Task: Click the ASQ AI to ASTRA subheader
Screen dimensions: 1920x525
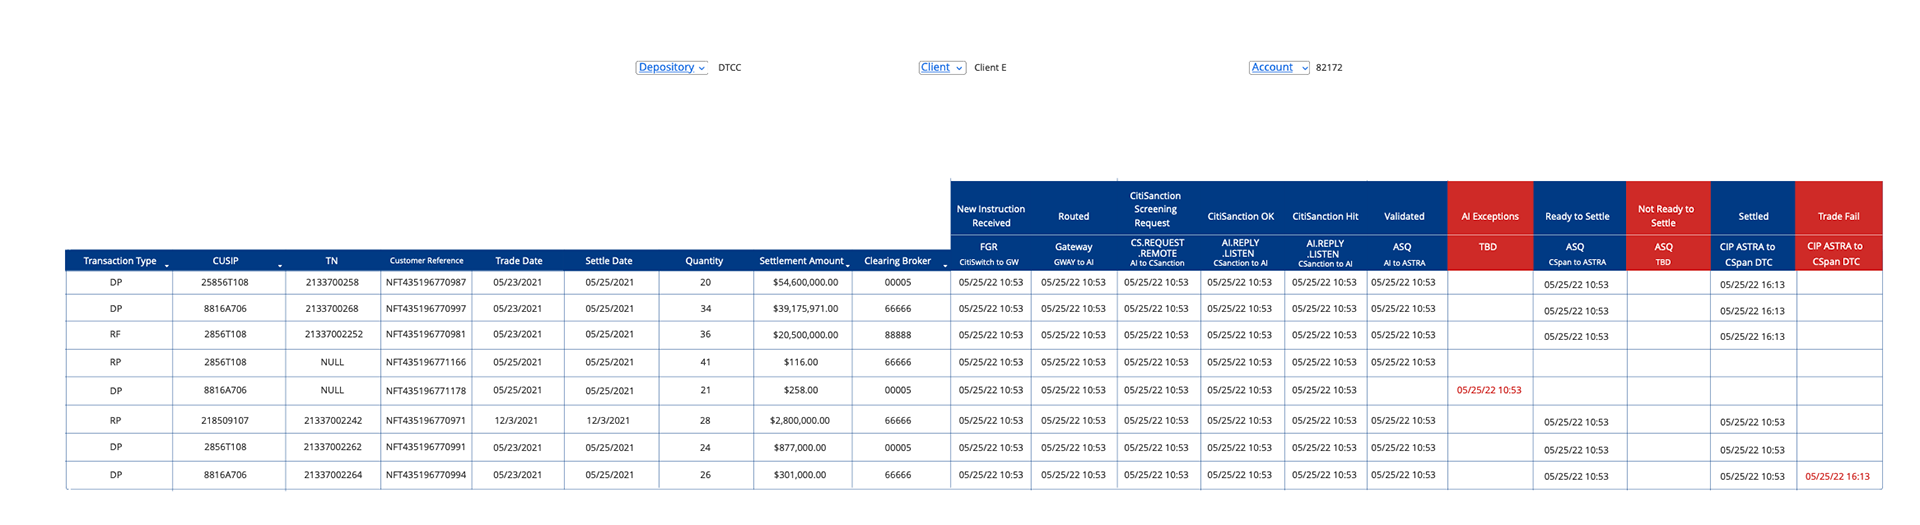Action: [x=1404, y=253]
